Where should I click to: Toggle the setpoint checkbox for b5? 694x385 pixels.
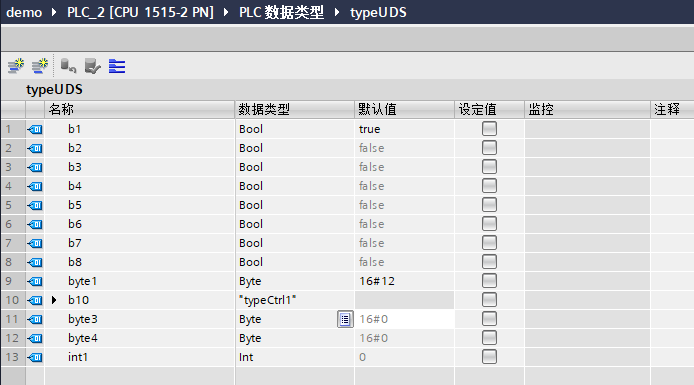[x=489, y=205]
